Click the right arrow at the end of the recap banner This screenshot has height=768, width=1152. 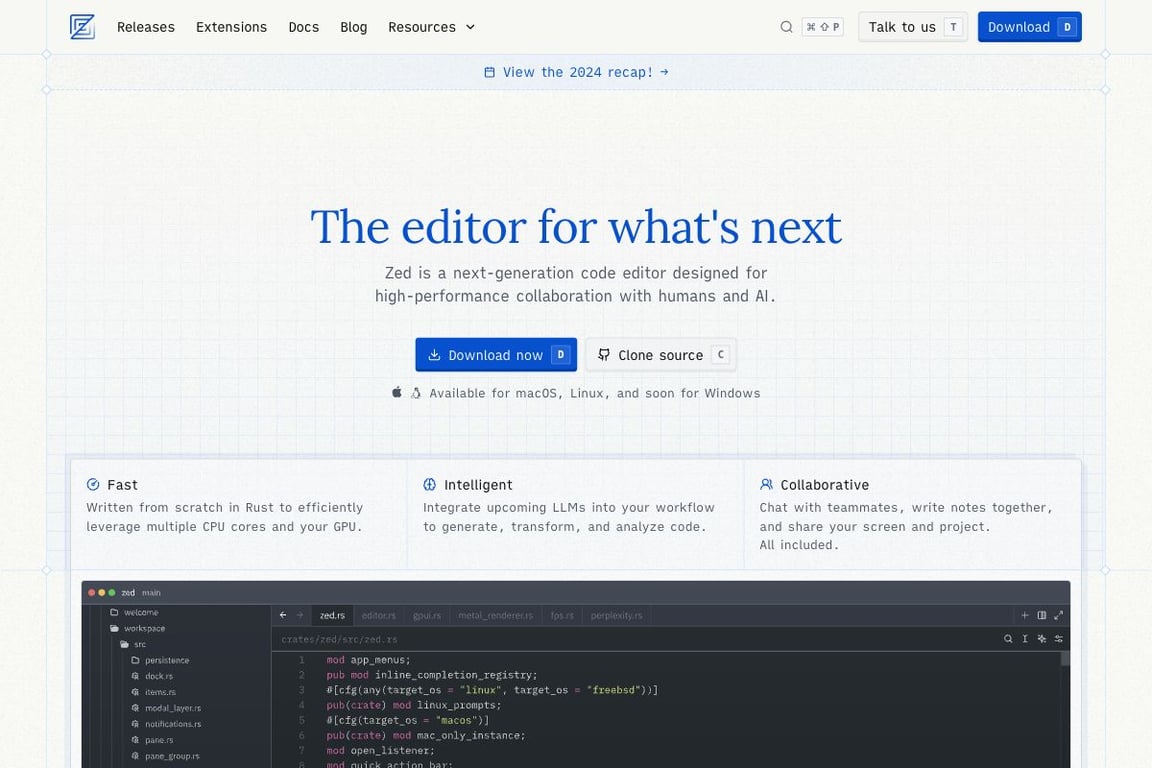(x=664, y=72)
